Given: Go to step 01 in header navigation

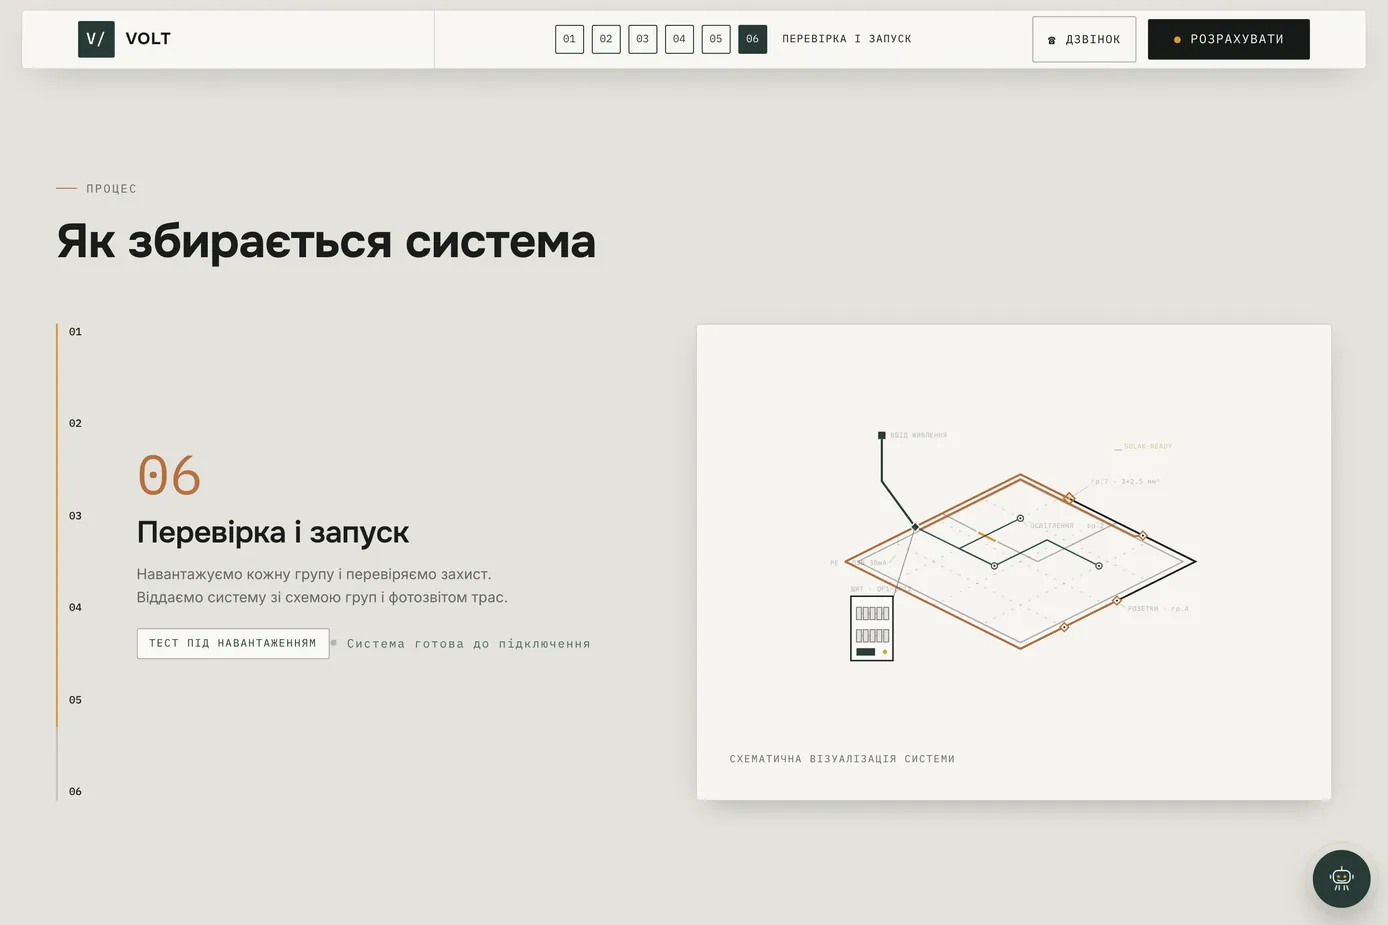Looking at the screenshot, I should [x=569, y=39].
